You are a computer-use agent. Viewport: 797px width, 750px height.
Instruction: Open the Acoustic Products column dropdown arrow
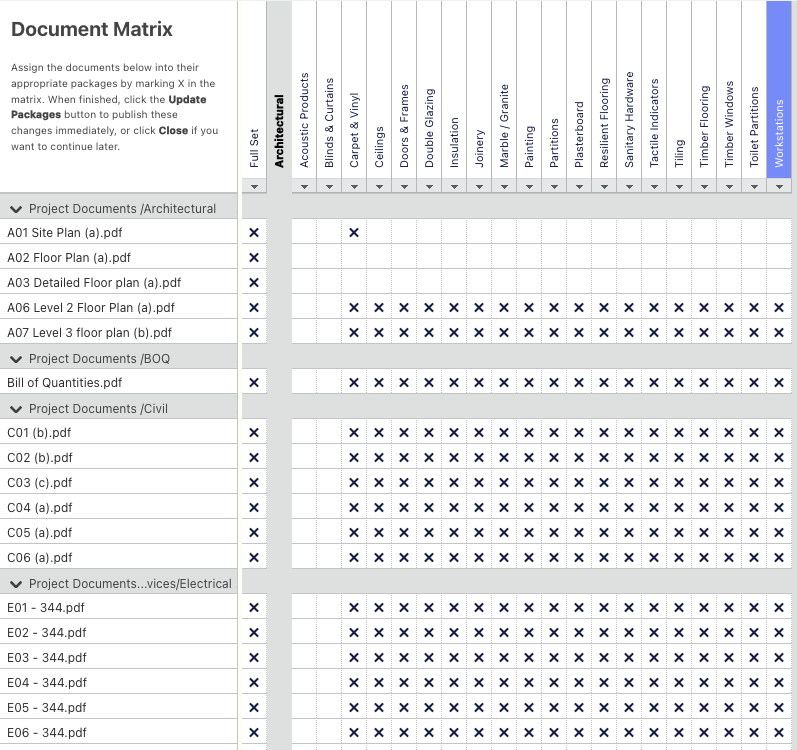point(304,186)
